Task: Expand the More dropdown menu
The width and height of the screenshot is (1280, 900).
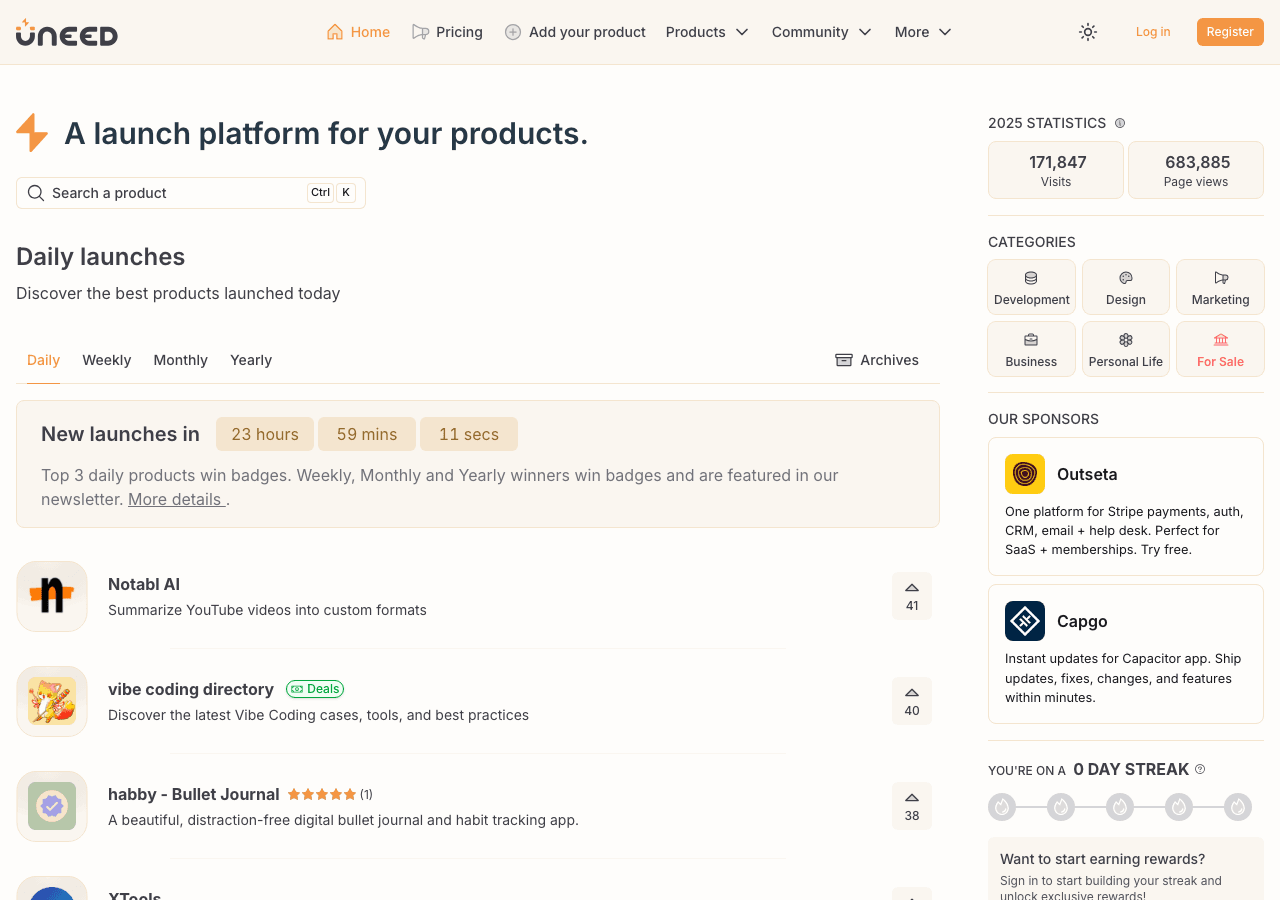Action: click(924, 32)
